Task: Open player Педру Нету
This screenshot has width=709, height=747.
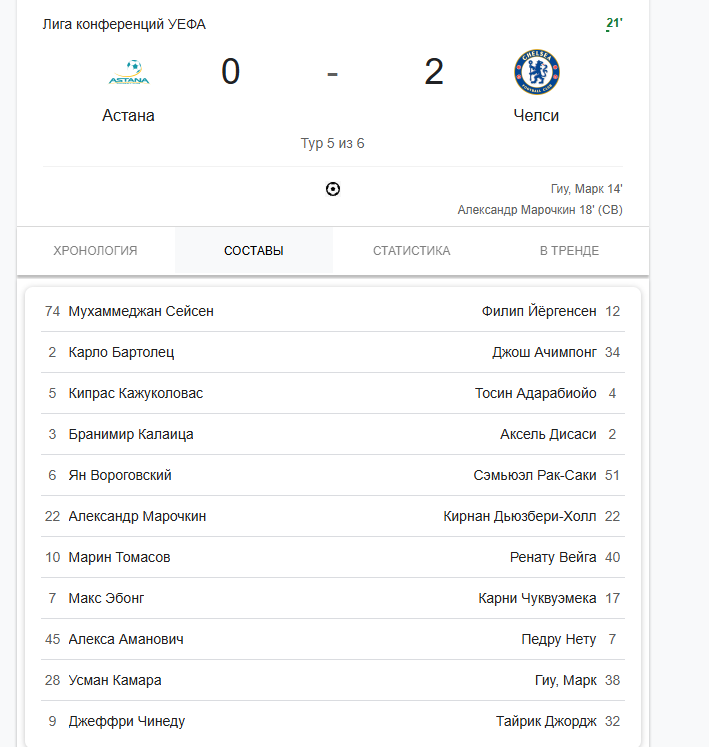Action: tap(559, 639)
